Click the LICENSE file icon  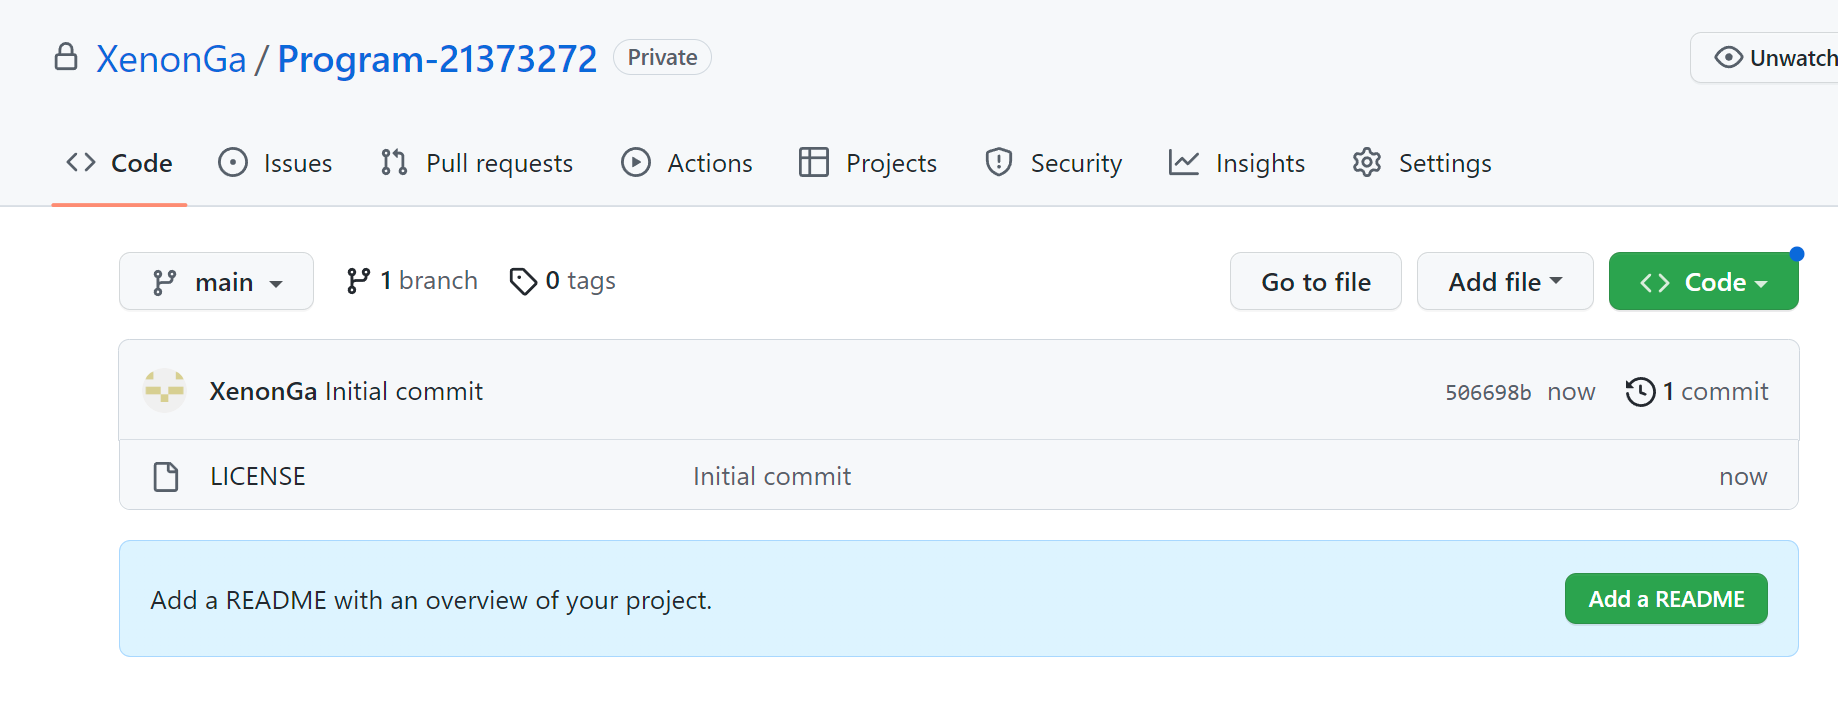tap(166, 477)
